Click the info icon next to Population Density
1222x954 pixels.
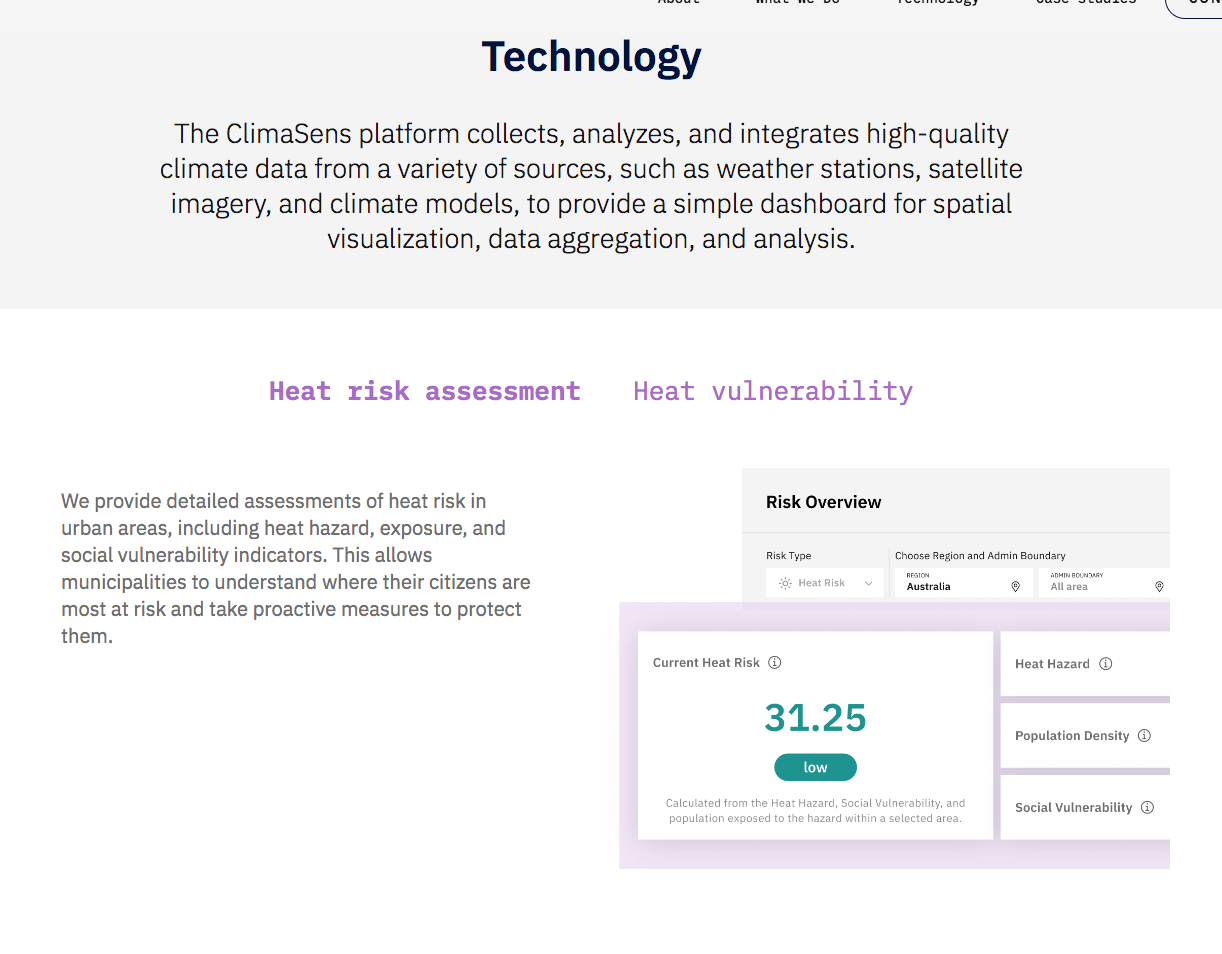tap(1143, 735)
